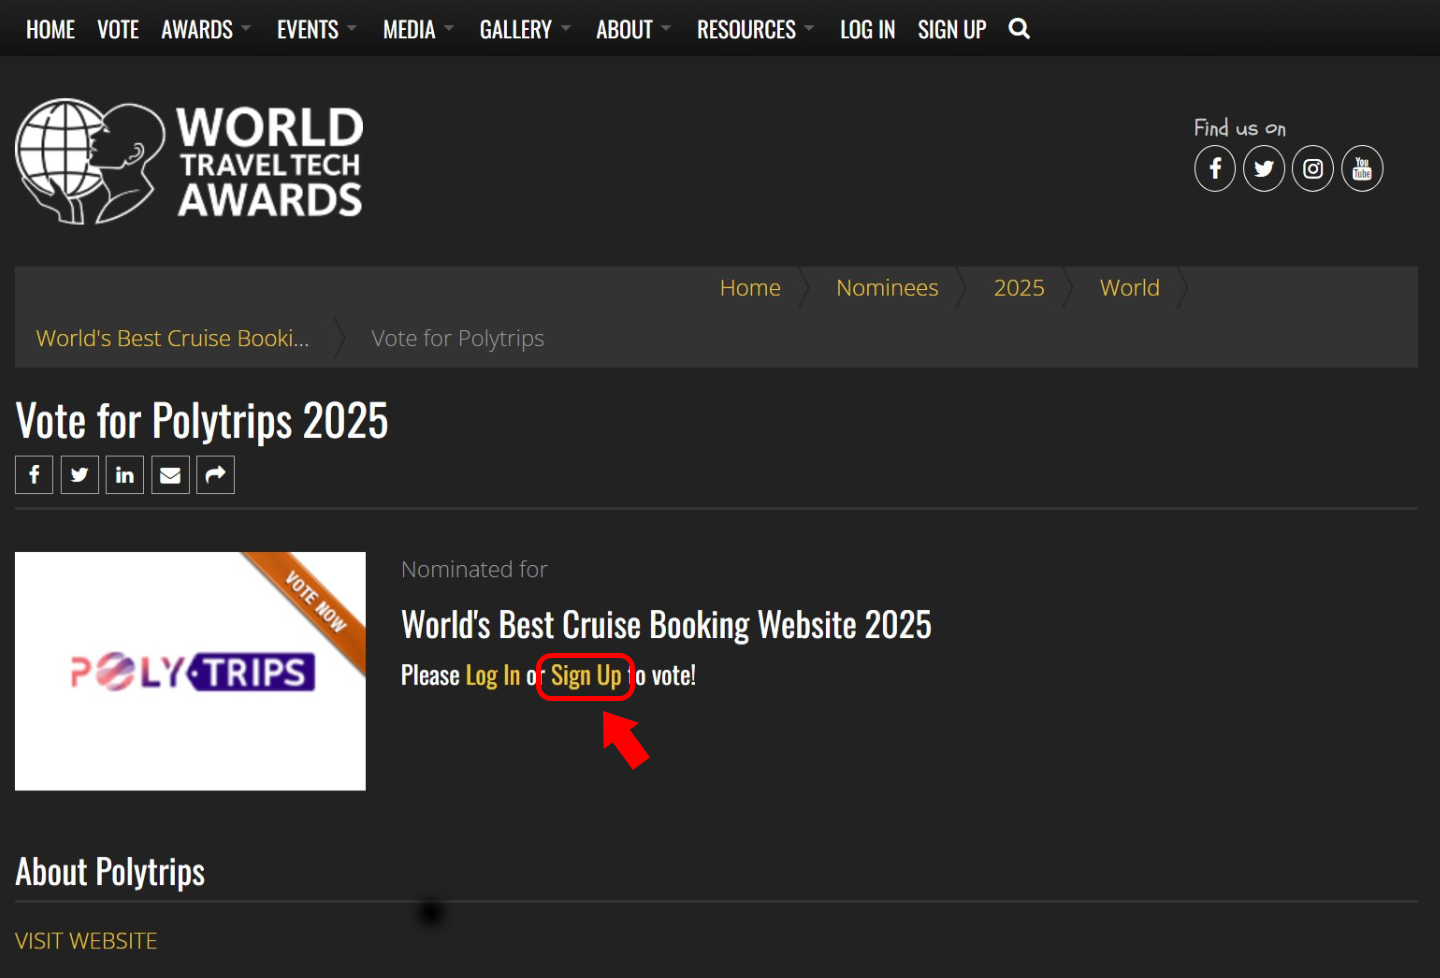Screen dimensions: 1440x978
Task: Open Twitter profile from Find us on
Action: tap(1264, 169)
